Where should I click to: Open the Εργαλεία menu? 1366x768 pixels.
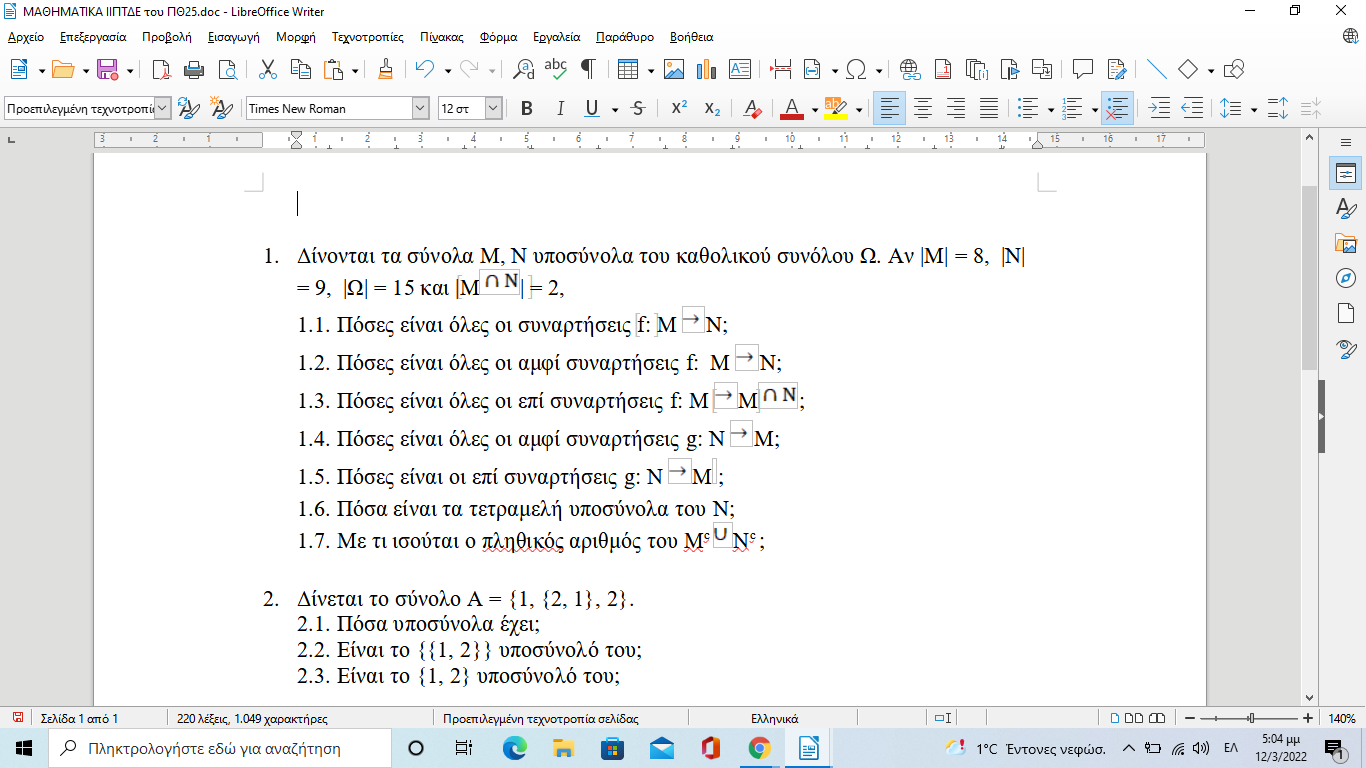[559, 37]
